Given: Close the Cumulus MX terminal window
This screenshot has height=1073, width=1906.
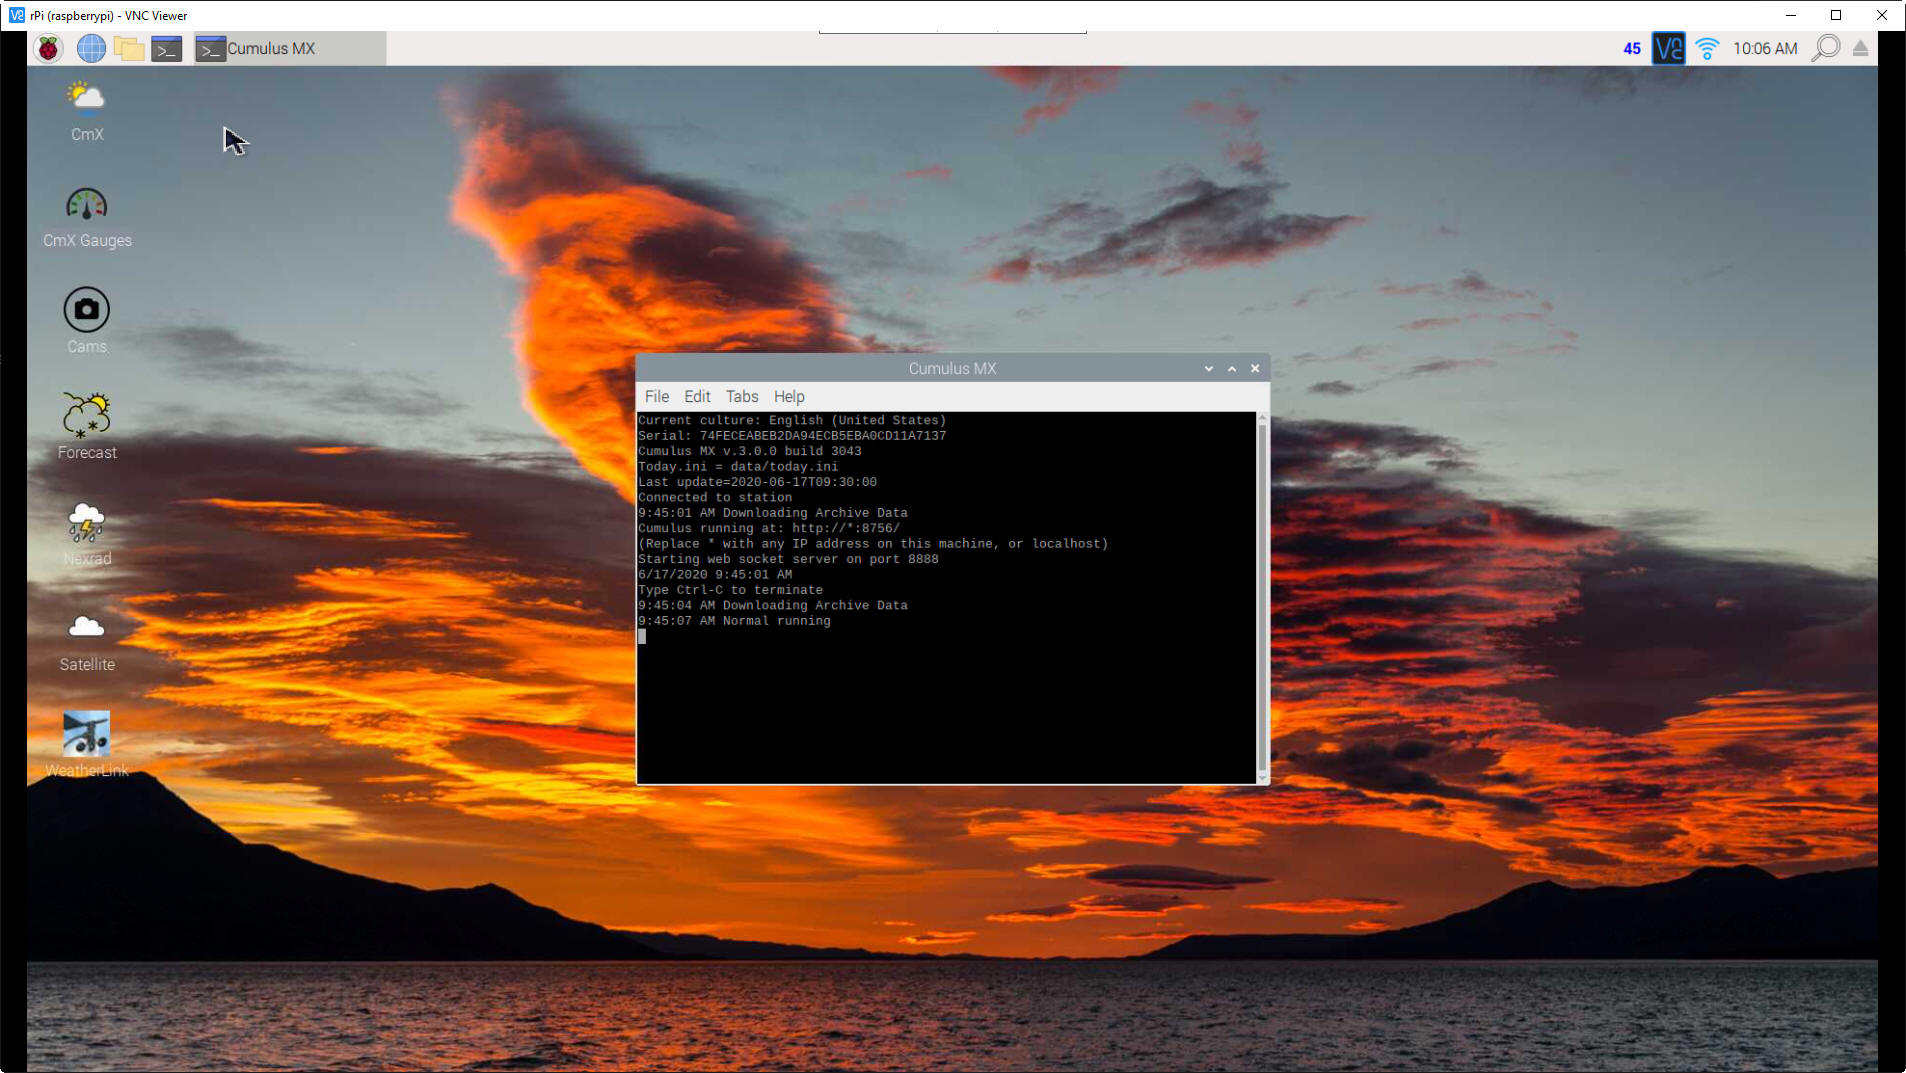Looking at the screenshot, I should click(x=1255, y=369).
